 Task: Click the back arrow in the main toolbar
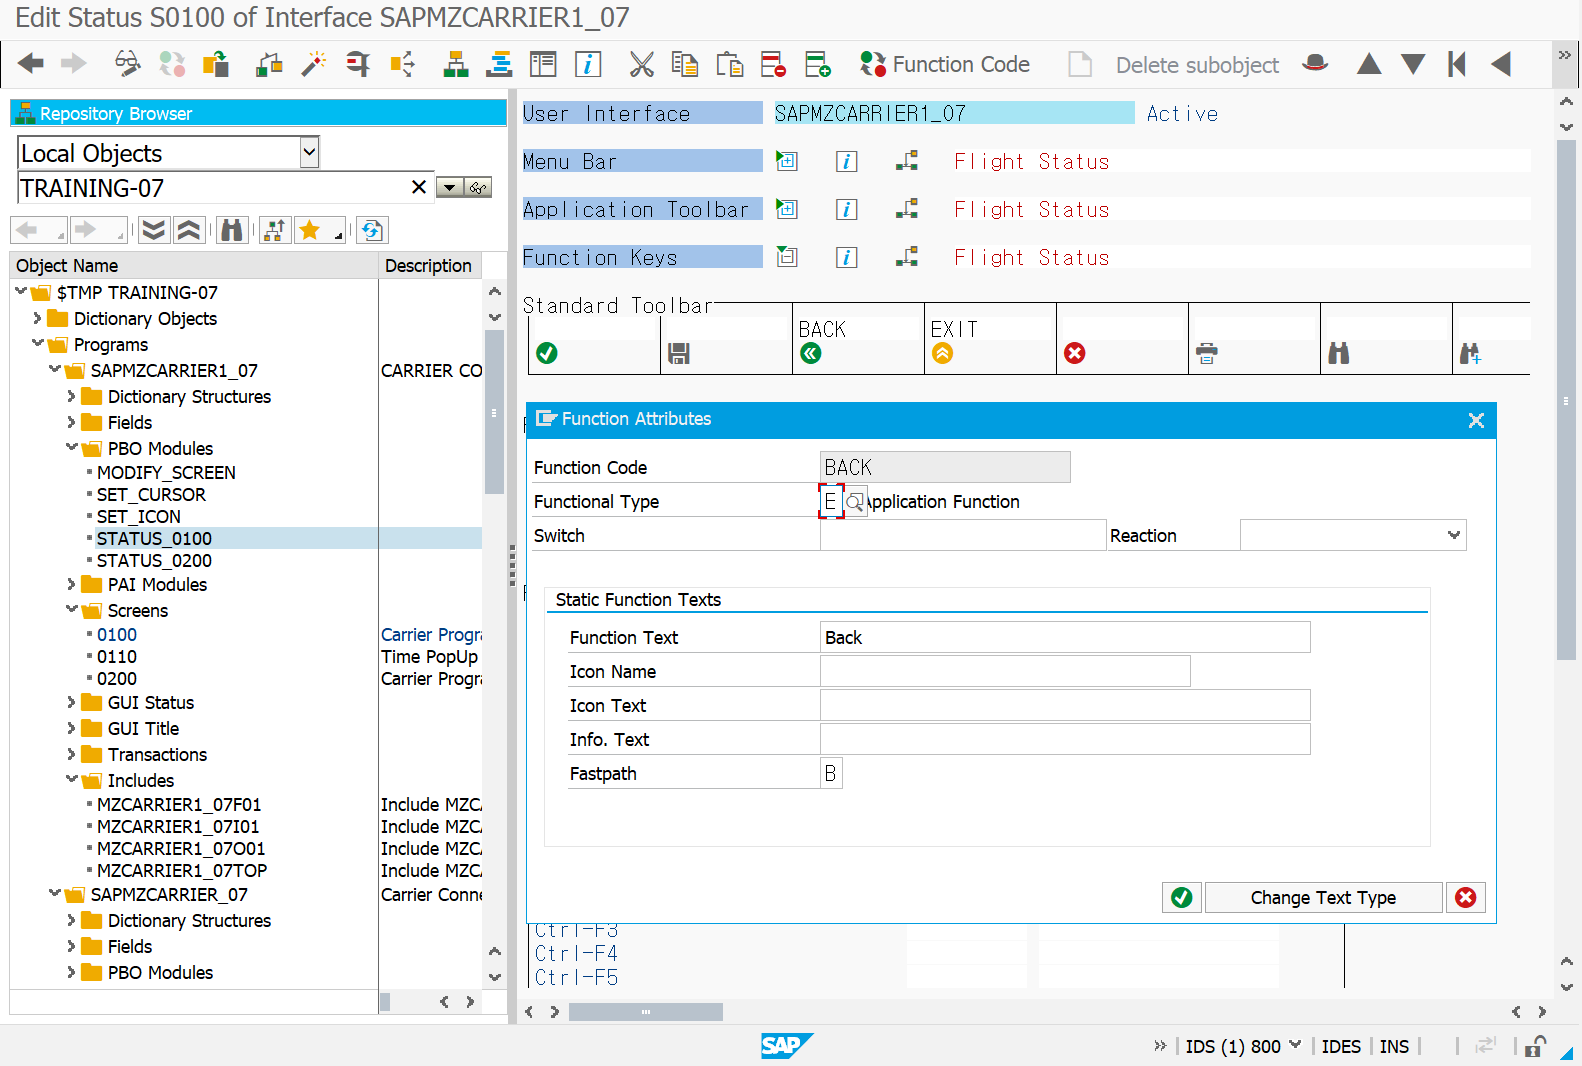click(31, 64)
